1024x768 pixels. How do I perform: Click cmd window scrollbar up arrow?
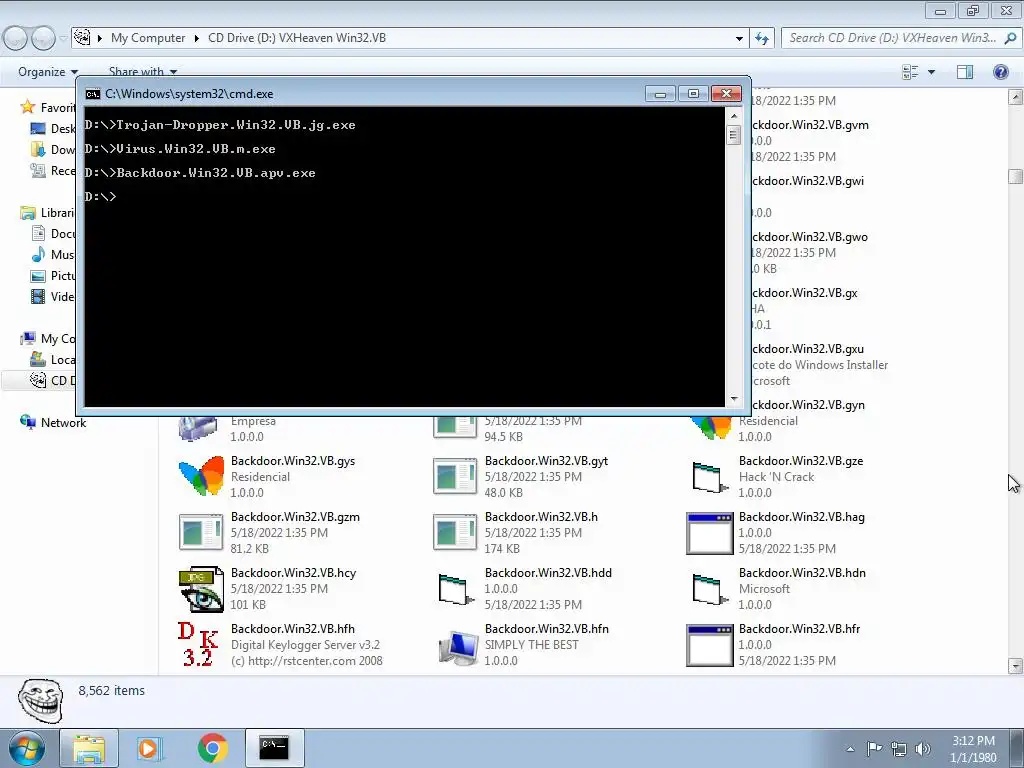click(734, 116)
